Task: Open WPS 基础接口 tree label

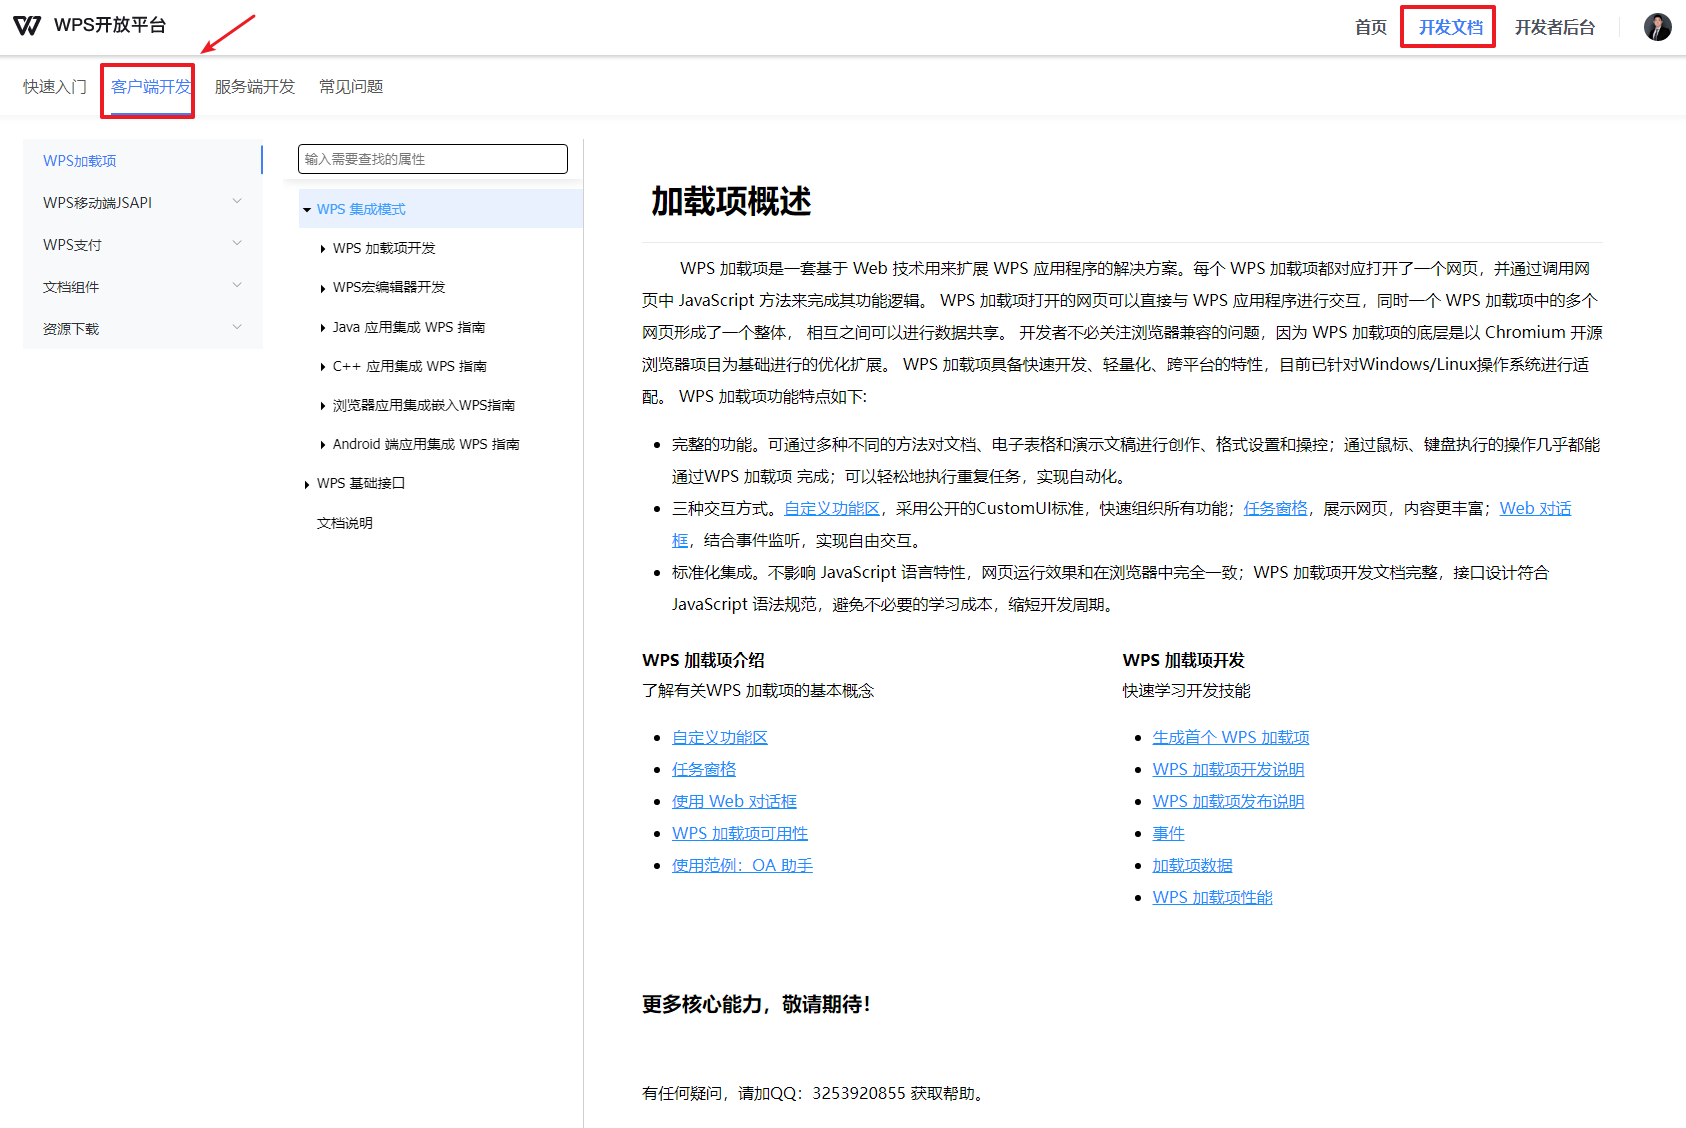Action: tap(361, 483)
